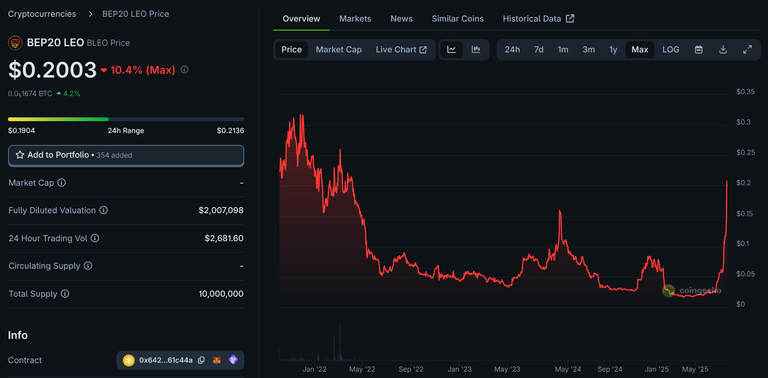Click Add to Portfolio button

(x=126, y=155)
